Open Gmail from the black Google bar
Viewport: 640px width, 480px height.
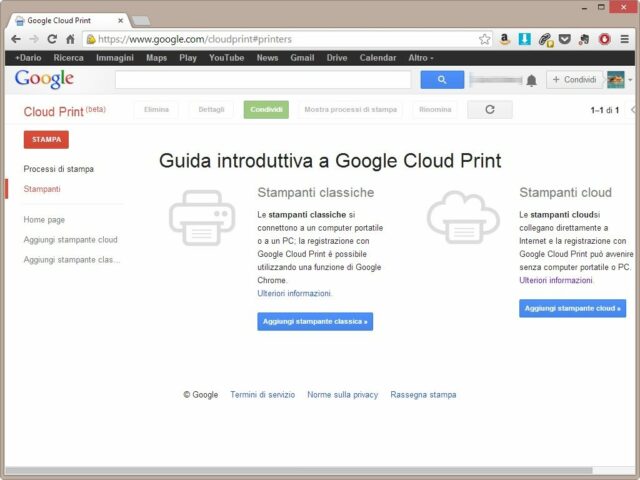(302, 58)
